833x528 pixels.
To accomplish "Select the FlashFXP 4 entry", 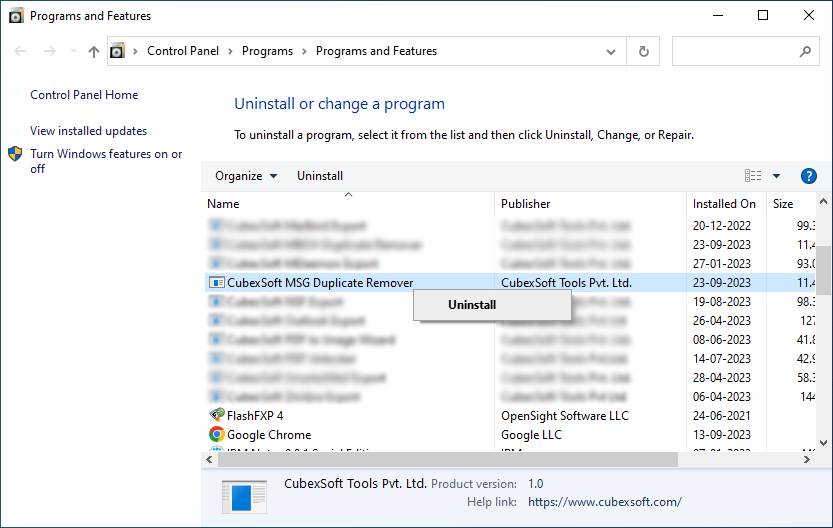I will point(255,415).
